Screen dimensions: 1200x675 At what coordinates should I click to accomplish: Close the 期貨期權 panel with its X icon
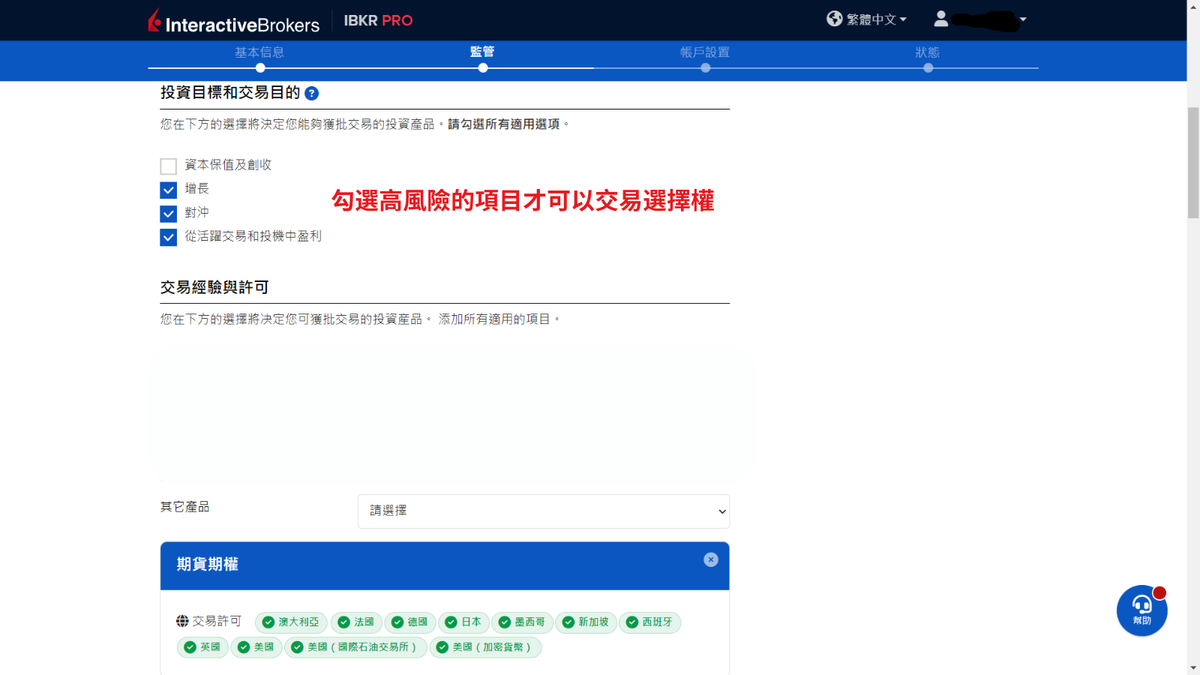click(x=711, y=559)
